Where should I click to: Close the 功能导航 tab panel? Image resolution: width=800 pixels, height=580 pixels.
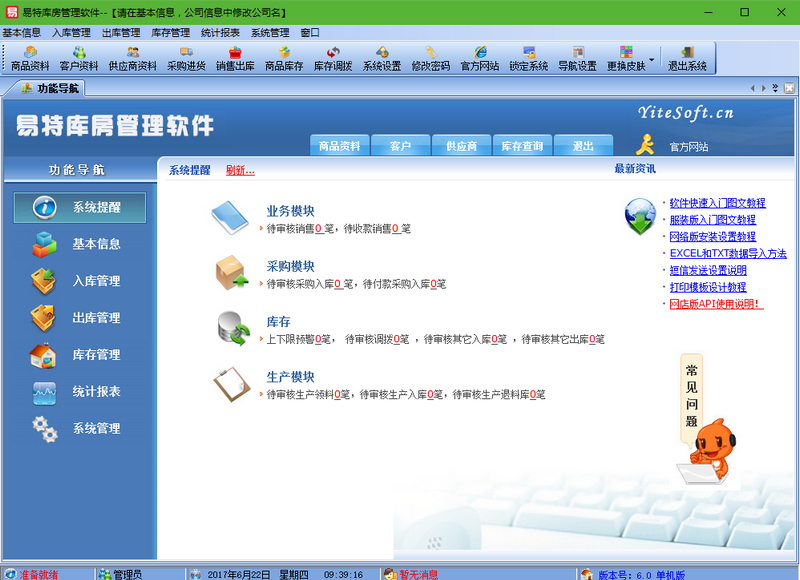click(x=789, y=88)
